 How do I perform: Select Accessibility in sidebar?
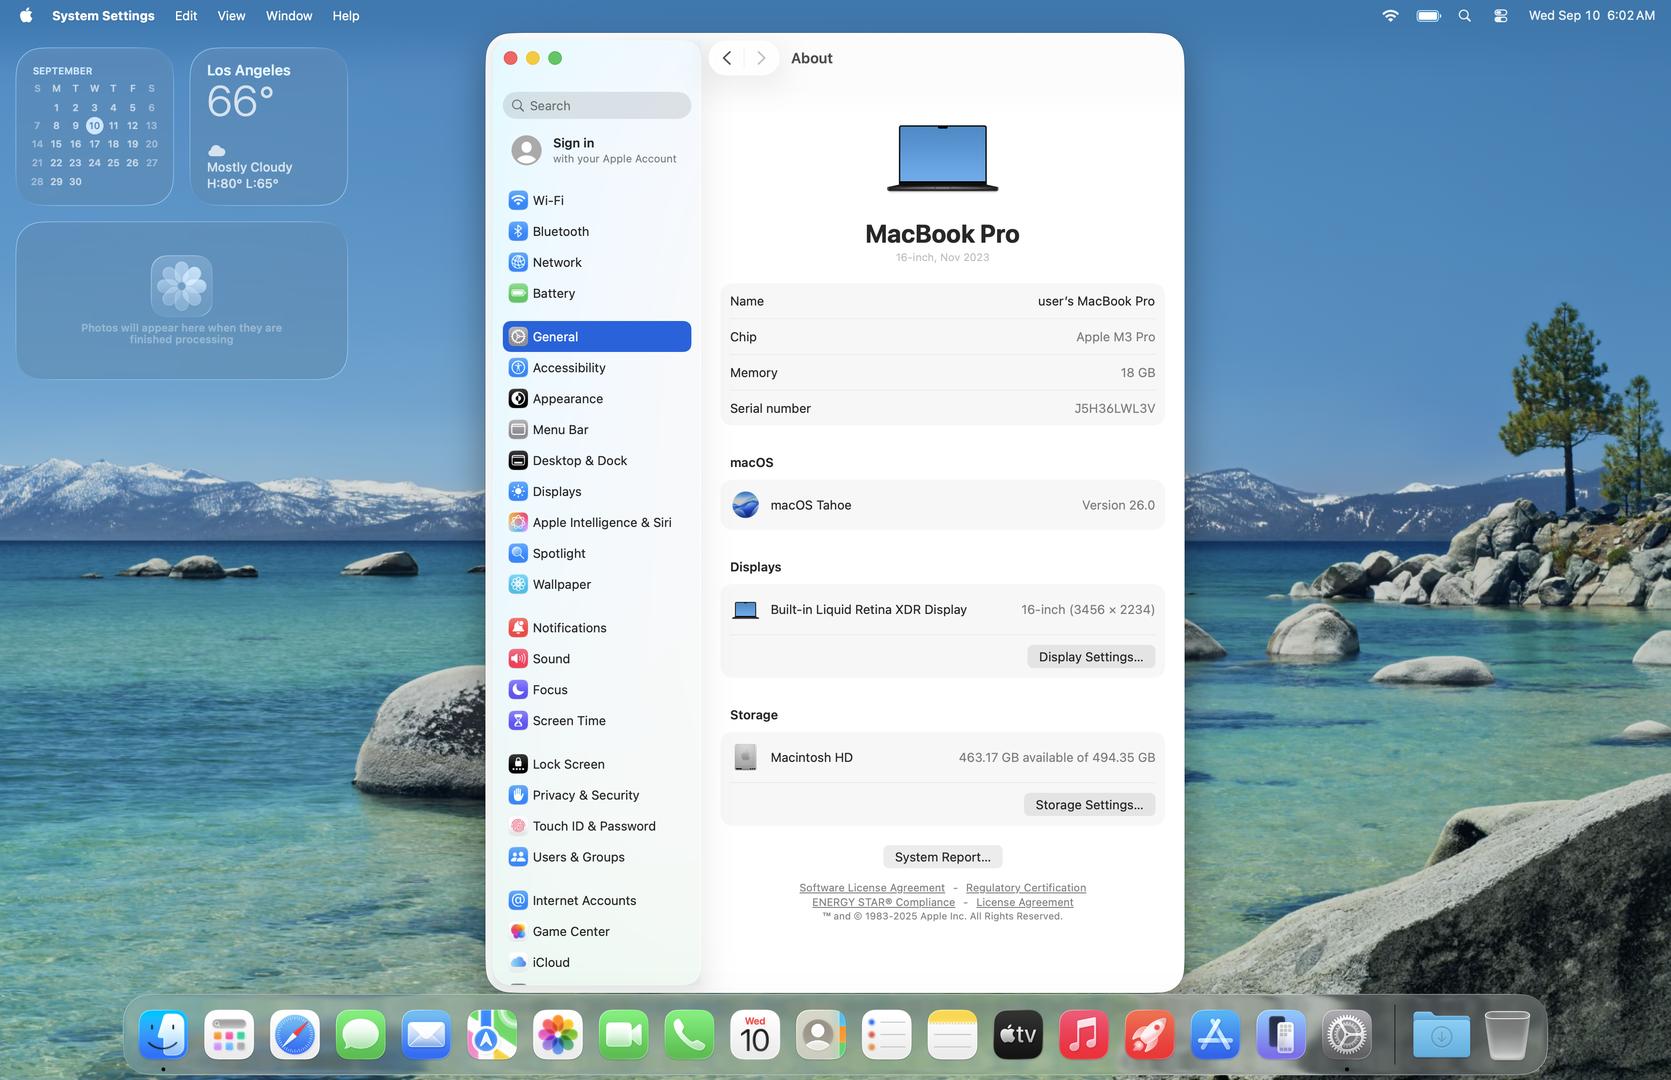(x=597, y=367)
